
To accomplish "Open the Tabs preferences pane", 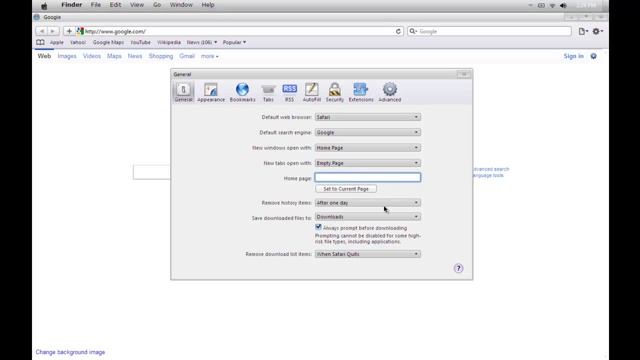I will pyautogui.click(x=268, y=92).
